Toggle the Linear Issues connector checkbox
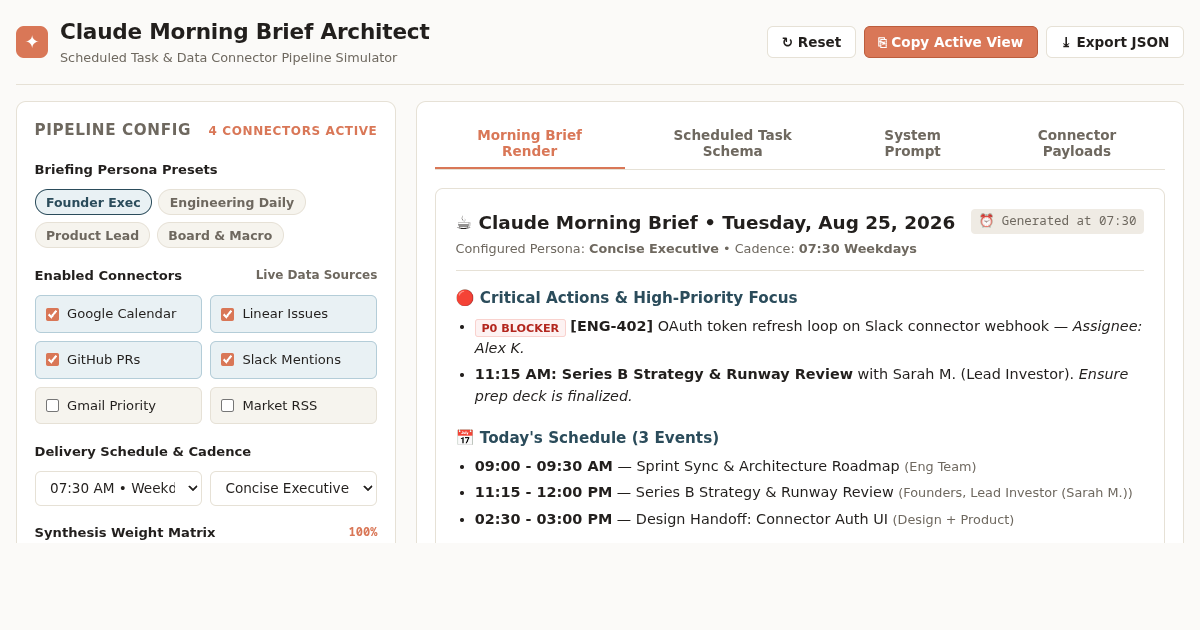 coord(228,314)
